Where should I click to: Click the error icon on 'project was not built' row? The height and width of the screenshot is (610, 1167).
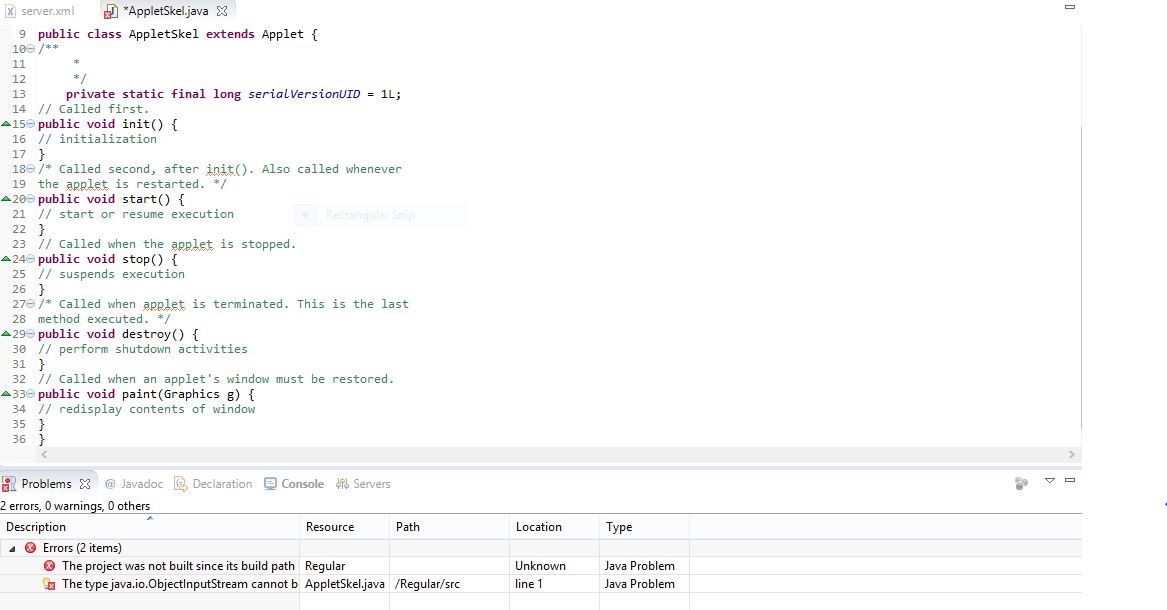[x=50, y=566]
